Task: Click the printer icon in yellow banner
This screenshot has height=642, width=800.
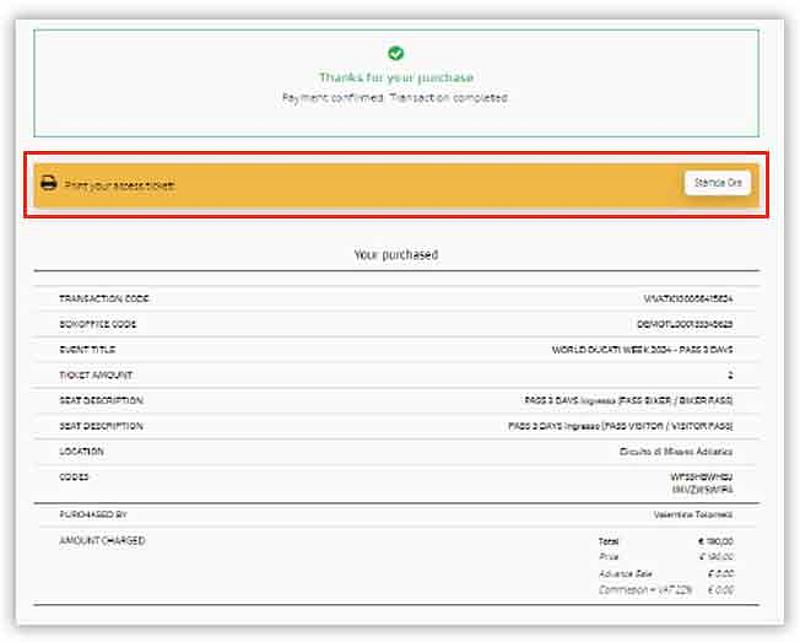Action: tap(48, 184)
